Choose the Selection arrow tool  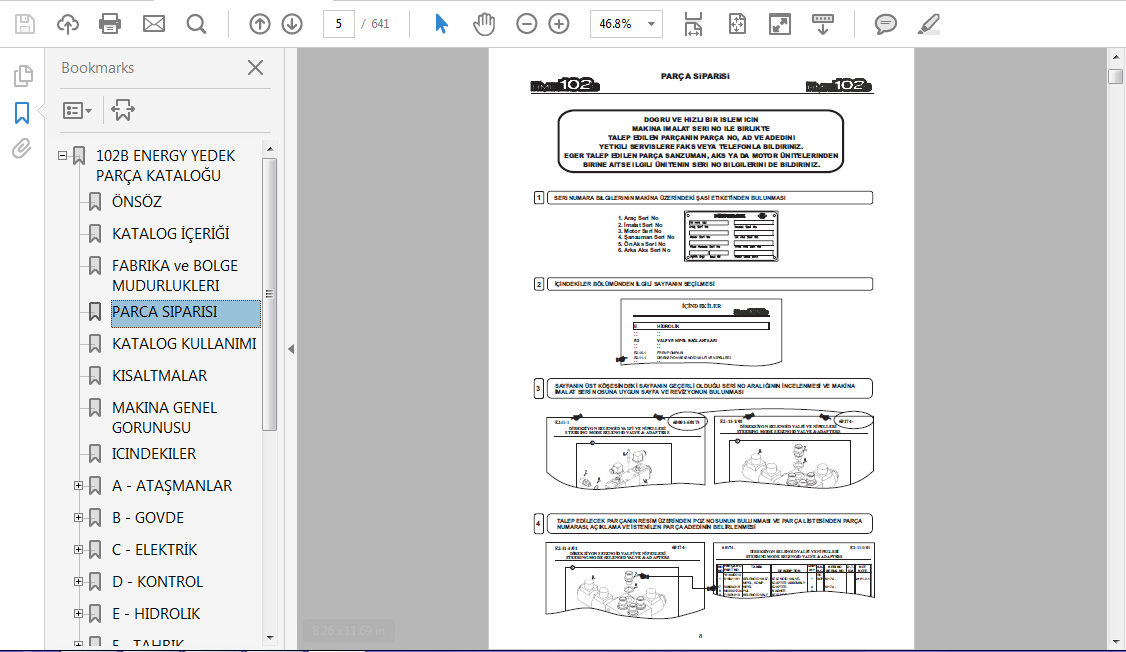pos(441,24)
